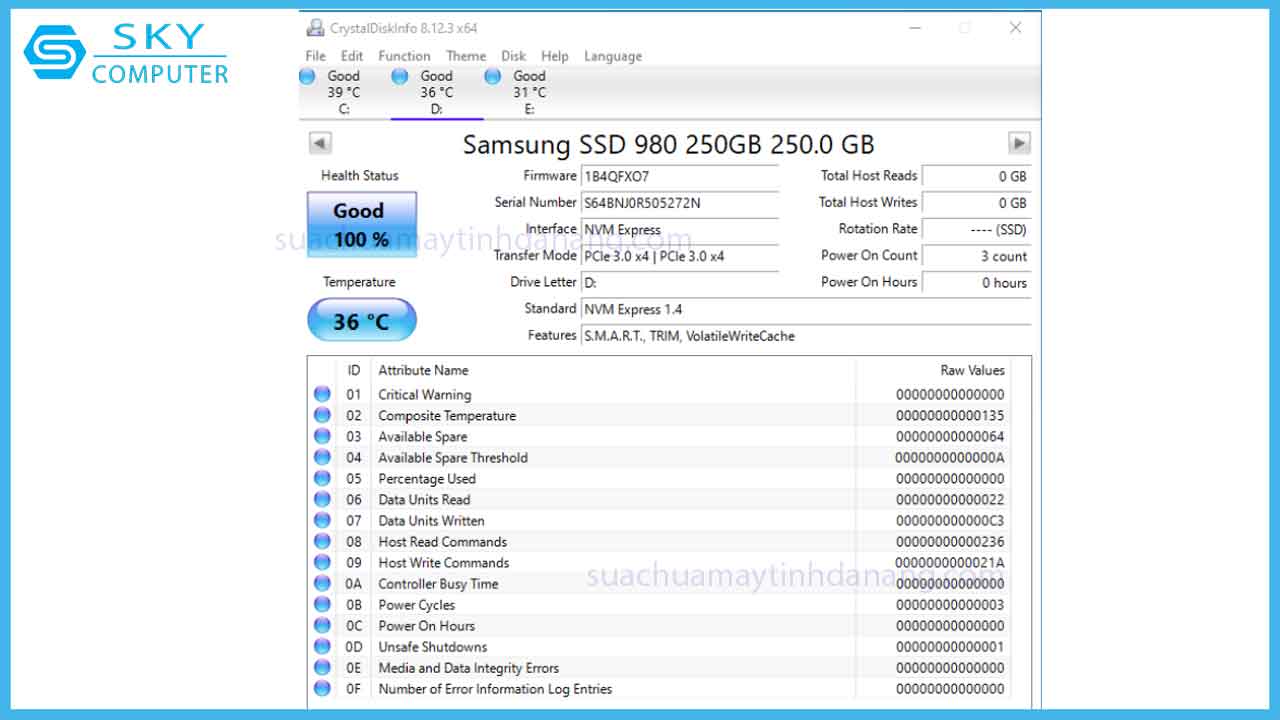Click the Total Host Reads value
The height and width of the screenshot is (720, 1280).
coord(976,176)
